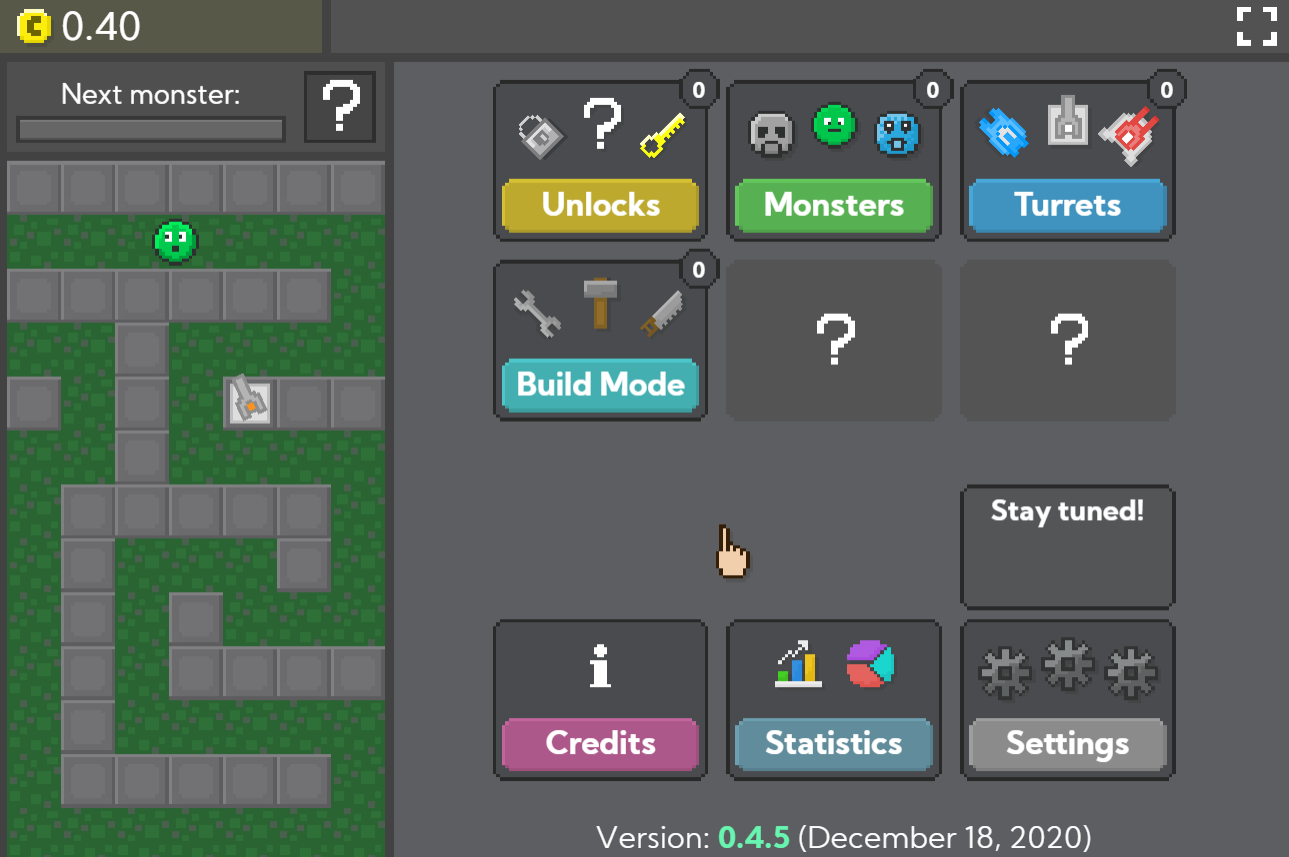Click the next monster progress bar
Viewport: 1289px width, 857px height.
(151, 130)
